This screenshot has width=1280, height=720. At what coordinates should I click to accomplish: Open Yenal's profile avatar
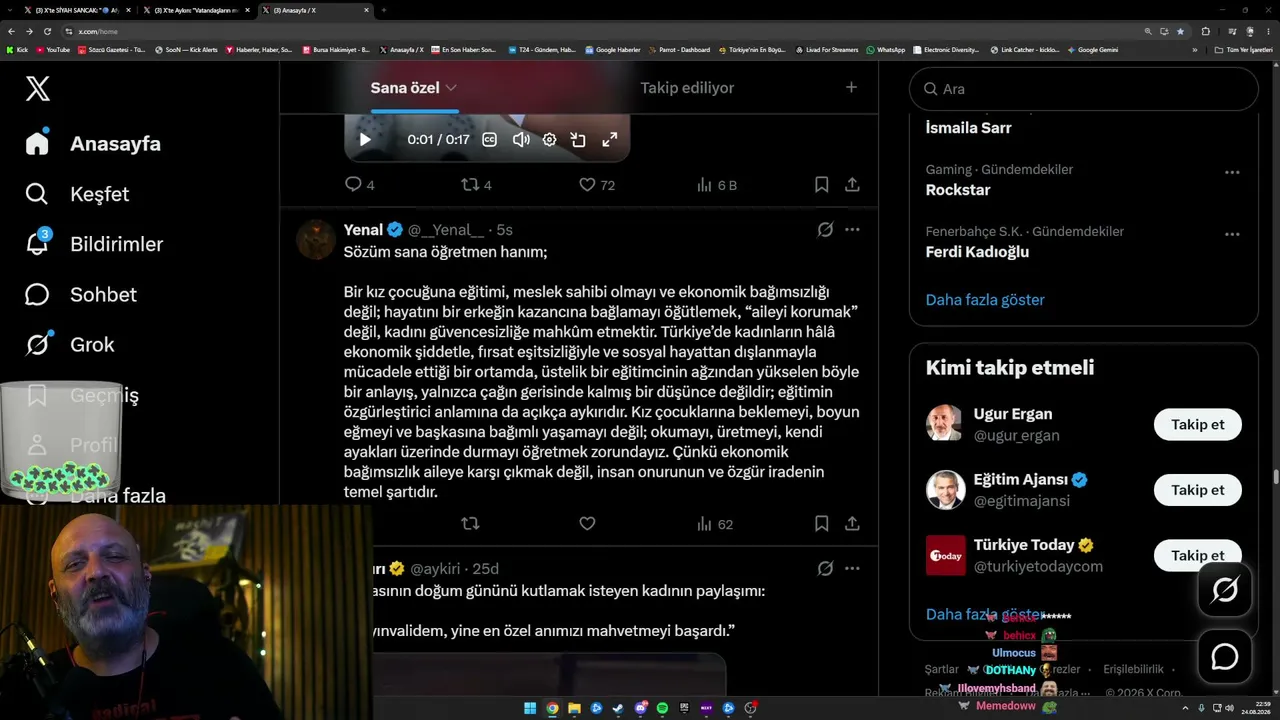316,240
